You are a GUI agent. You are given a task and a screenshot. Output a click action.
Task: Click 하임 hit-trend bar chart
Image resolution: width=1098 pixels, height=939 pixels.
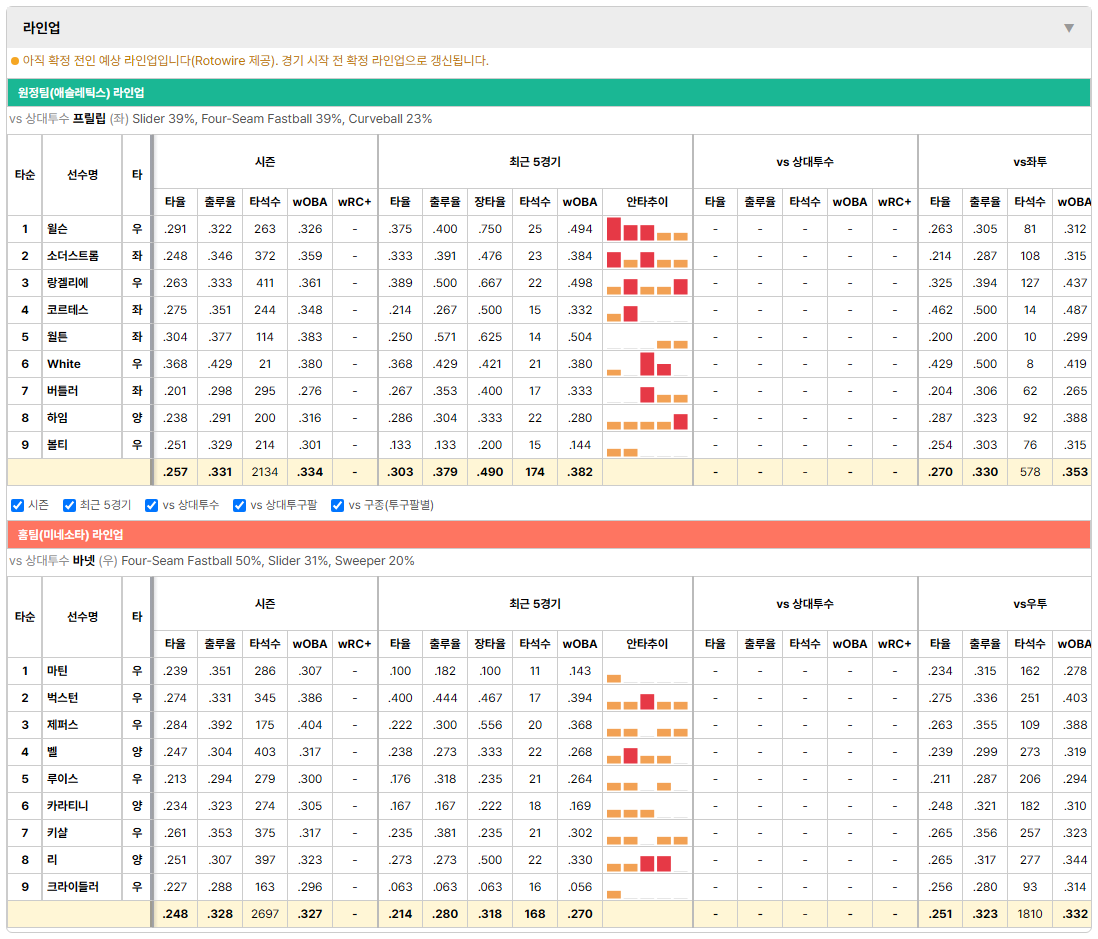coord(647,418)
